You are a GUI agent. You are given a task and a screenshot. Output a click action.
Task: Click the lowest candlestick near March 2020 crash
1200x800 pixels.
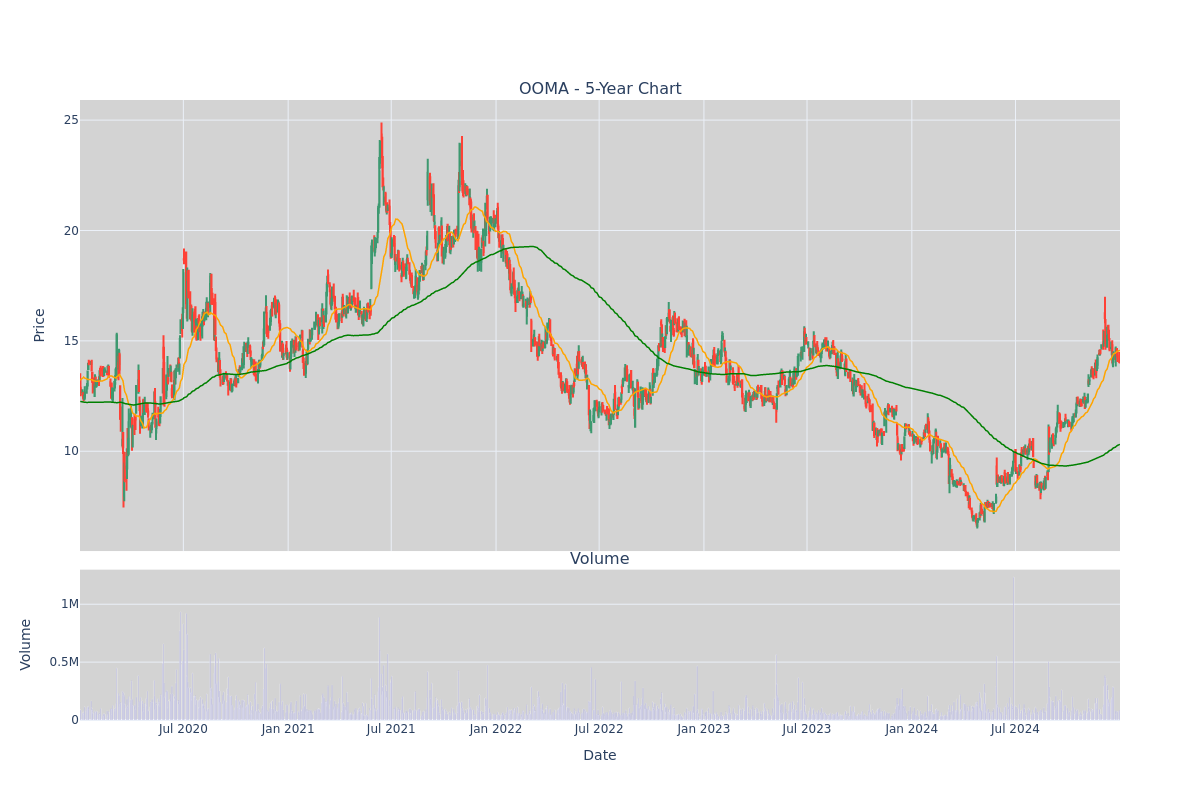[124, 480]
